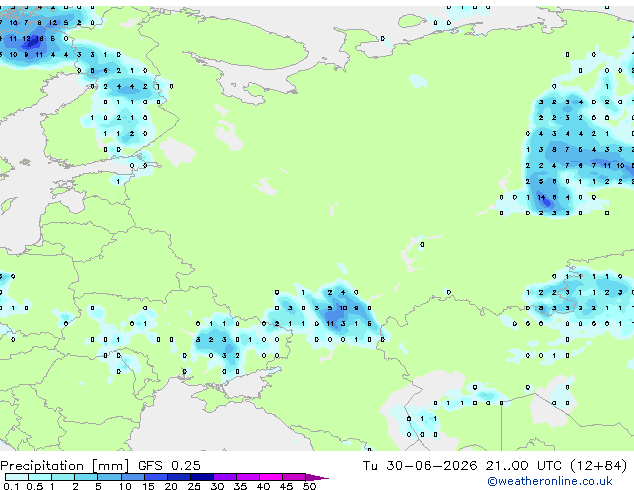634x490 pixels.
Task: Select the 45–50 mm legend swatch
Action: (294, 477)
